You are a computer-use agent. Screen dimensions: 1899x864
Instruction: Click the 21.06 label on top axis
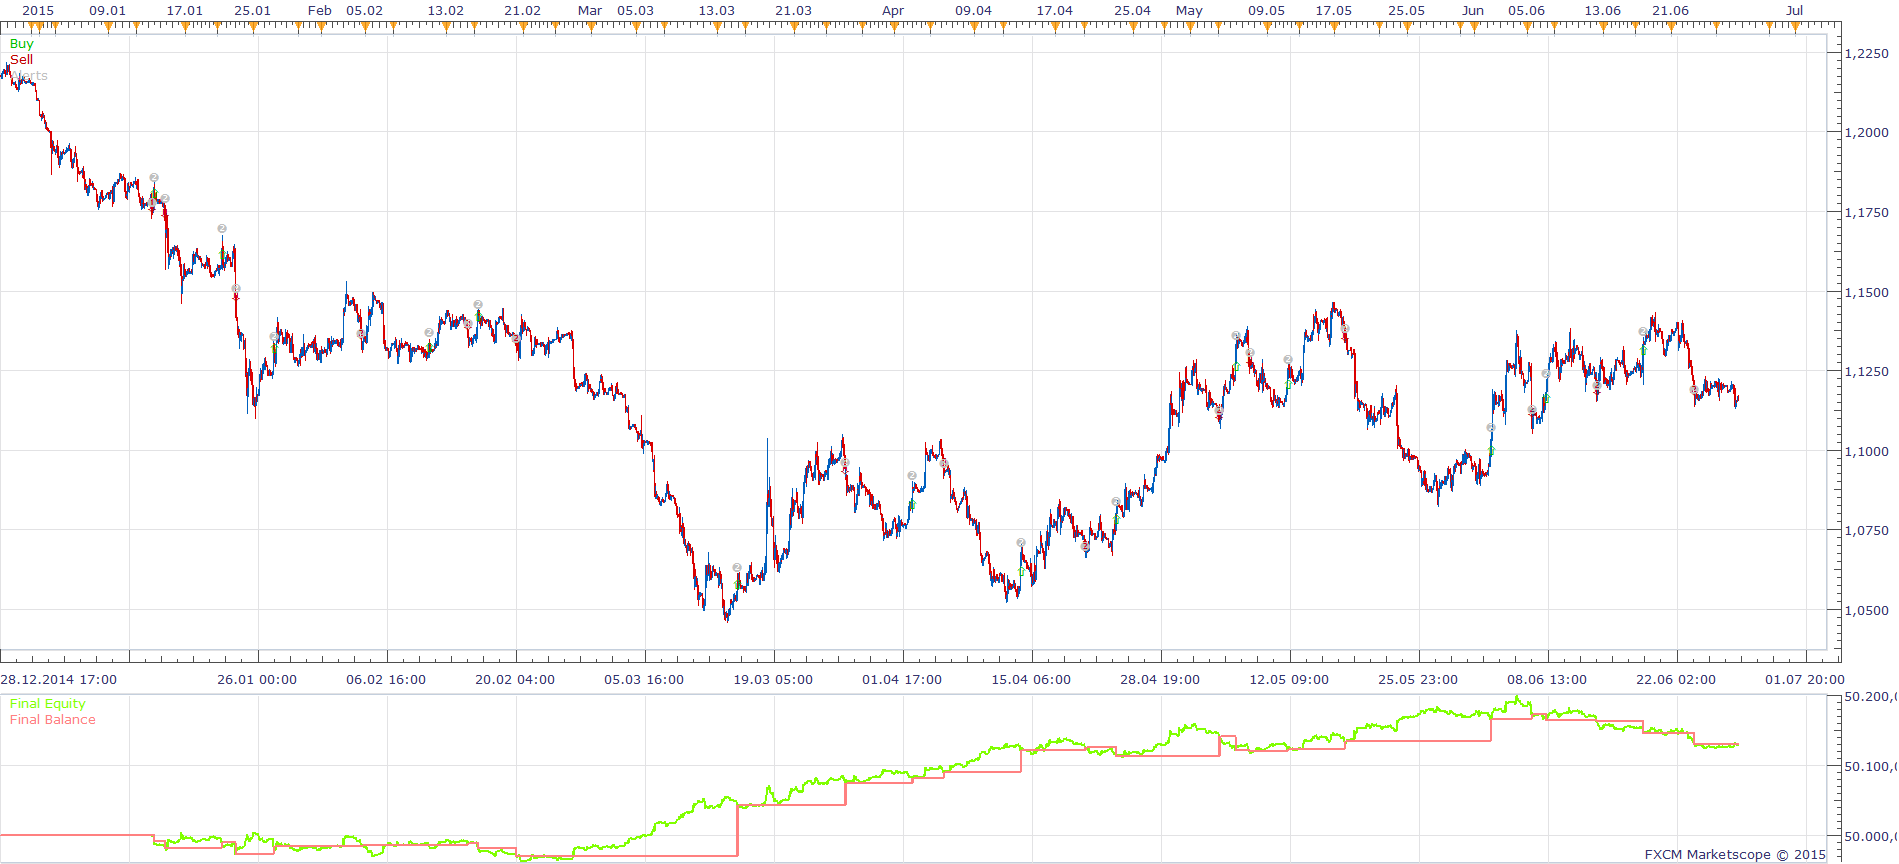(1671, 11)
